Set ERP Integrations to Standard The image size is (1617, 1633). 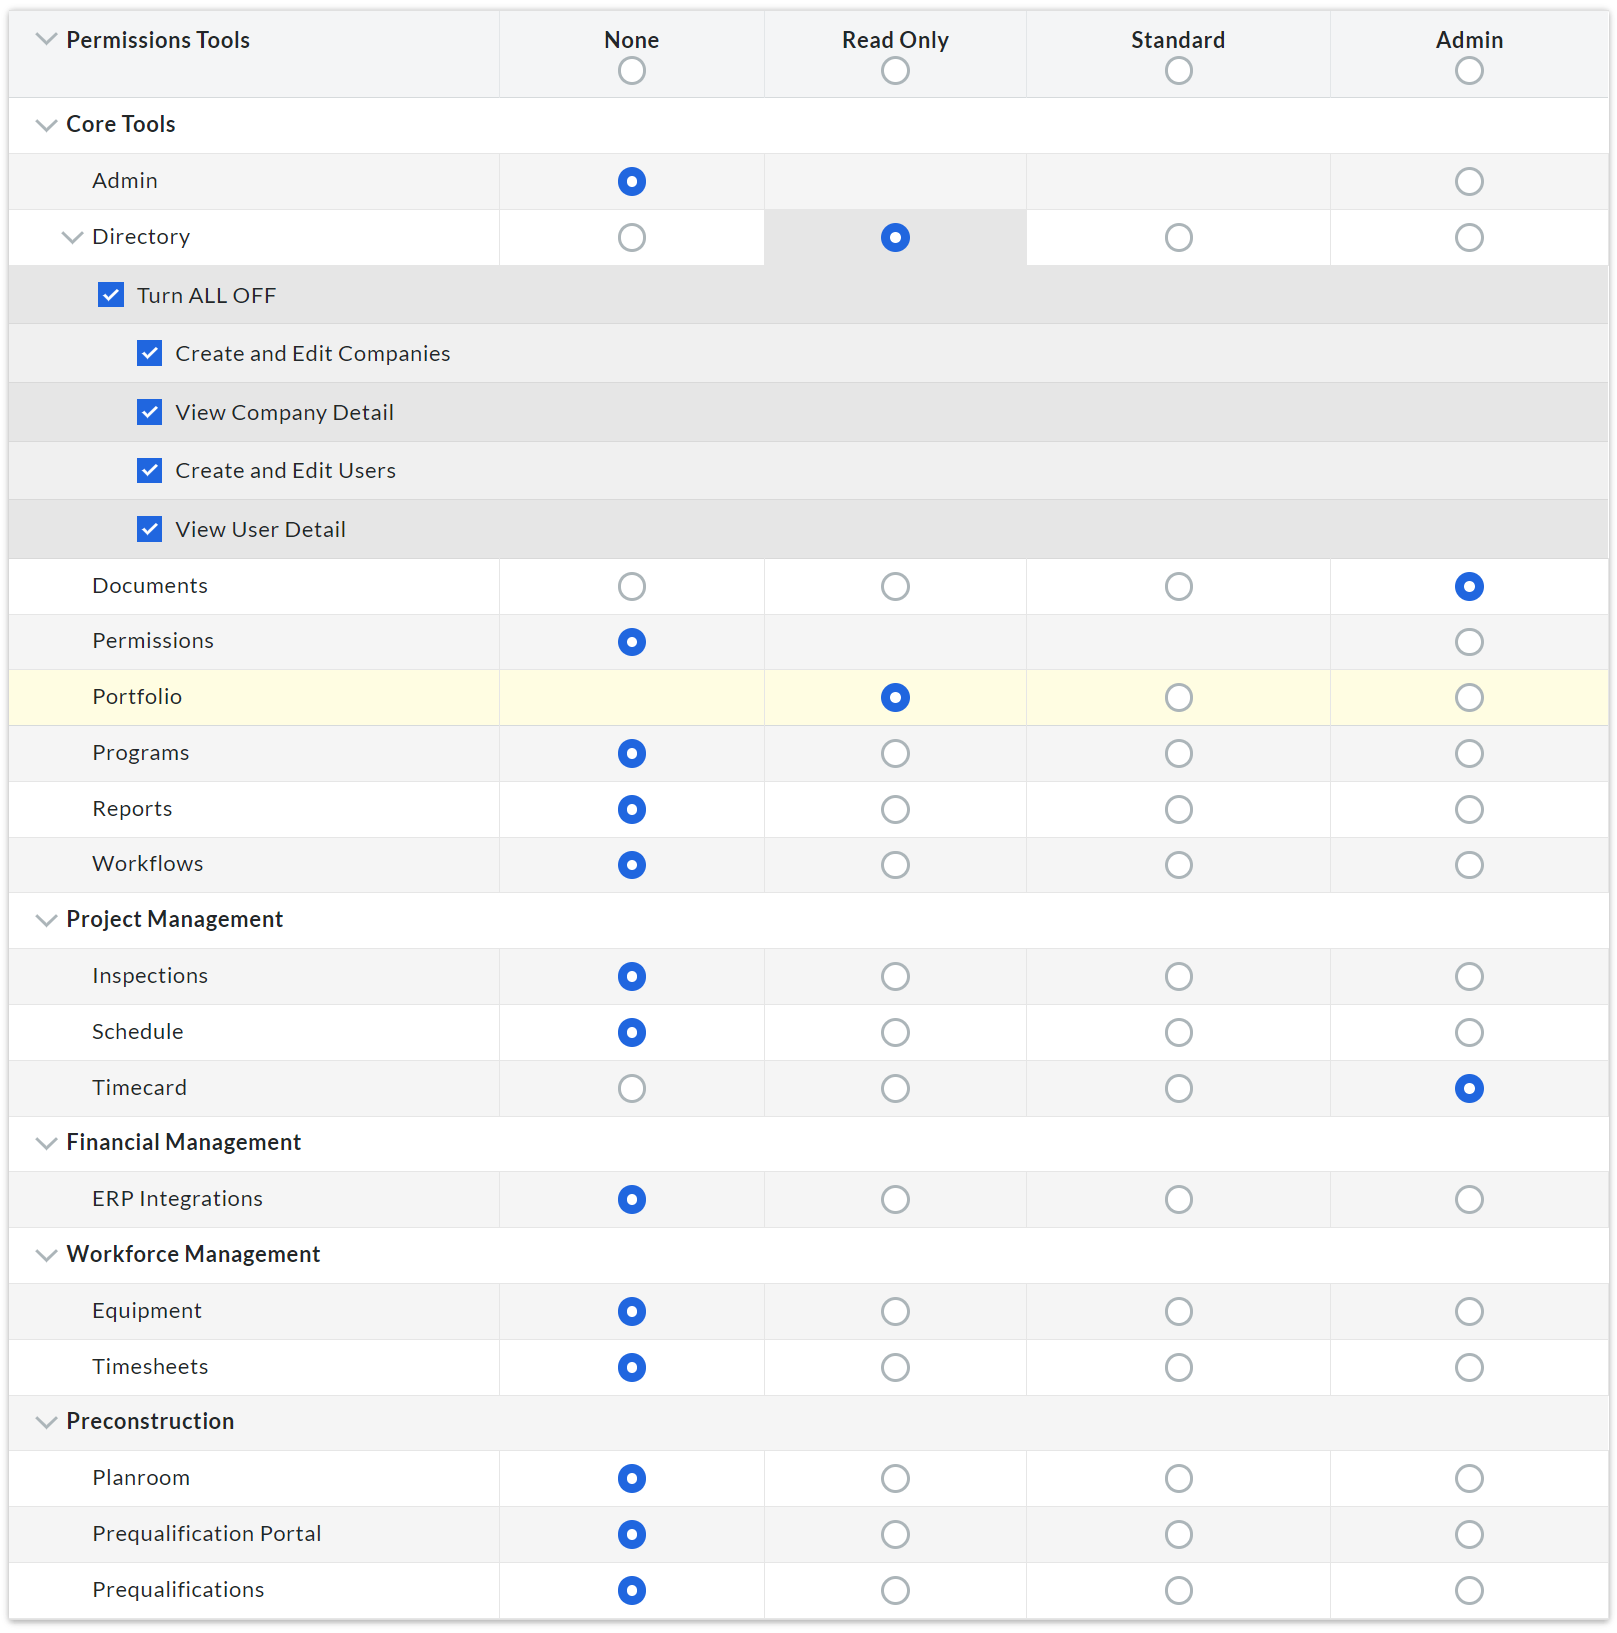tap(1178, 1199)
